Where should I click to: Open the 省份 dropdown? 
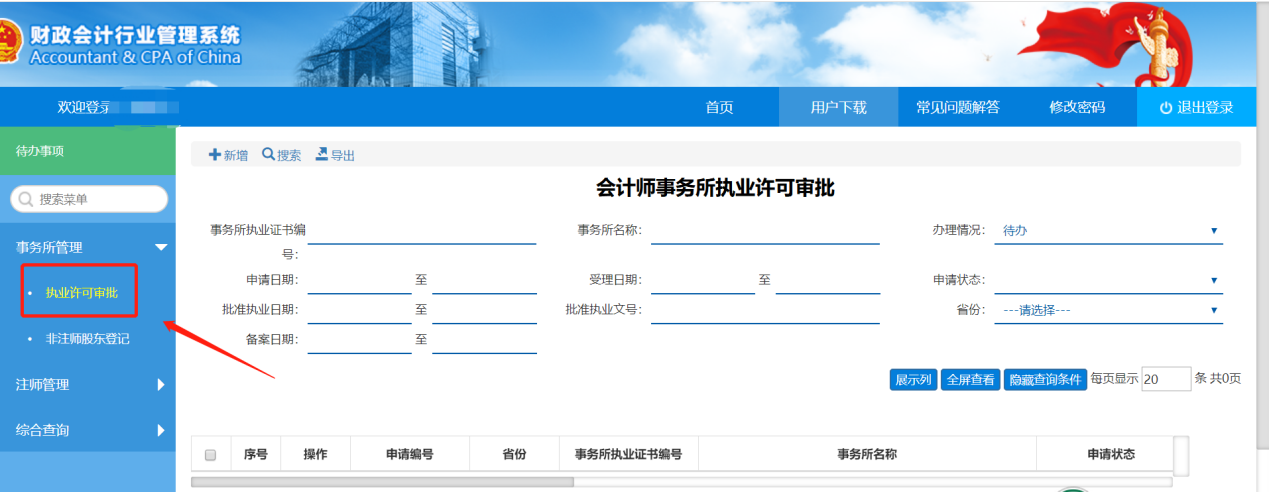[x=1108, y=311]
